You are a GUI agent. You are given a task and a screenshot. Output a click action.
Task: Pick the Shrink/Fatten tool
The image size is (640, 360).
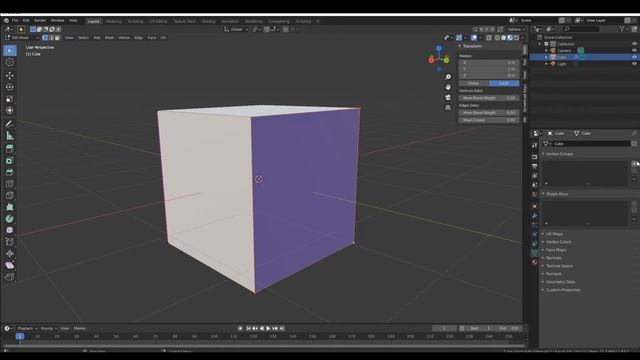point(10,253)
